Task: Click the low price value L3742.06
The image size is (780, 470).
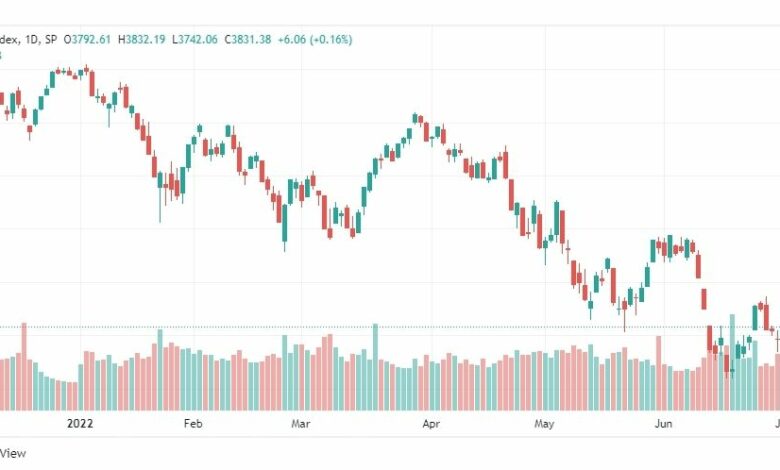Action: click(x=195, y=39)
